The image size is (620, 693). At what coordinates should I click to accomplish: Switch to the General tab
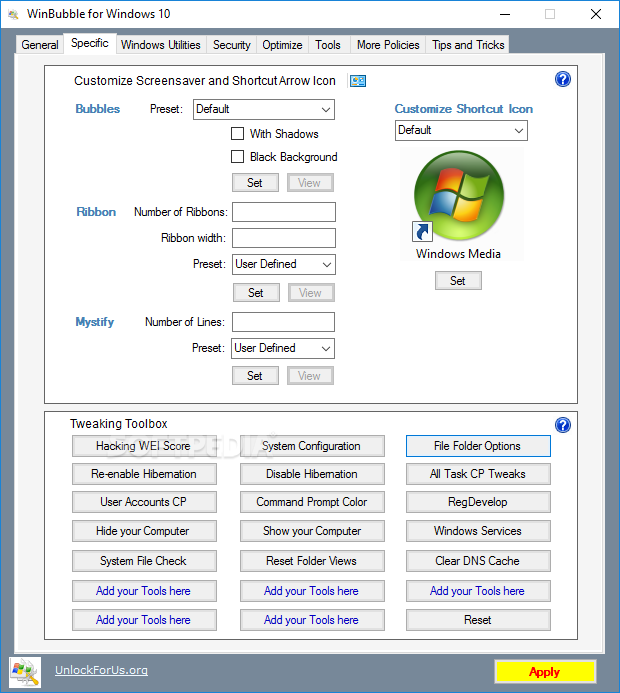(40, 45)
